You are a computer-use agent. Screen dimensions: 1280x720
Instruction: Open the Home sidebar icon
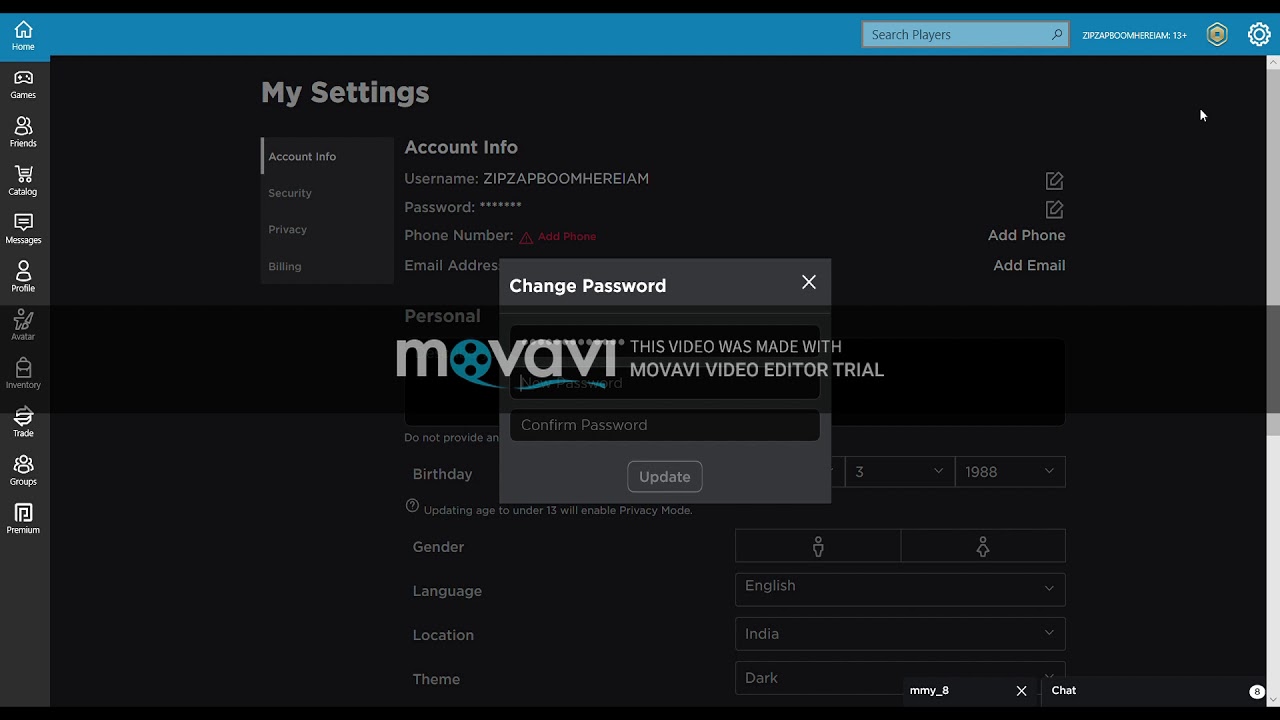[x=23, y=36]
